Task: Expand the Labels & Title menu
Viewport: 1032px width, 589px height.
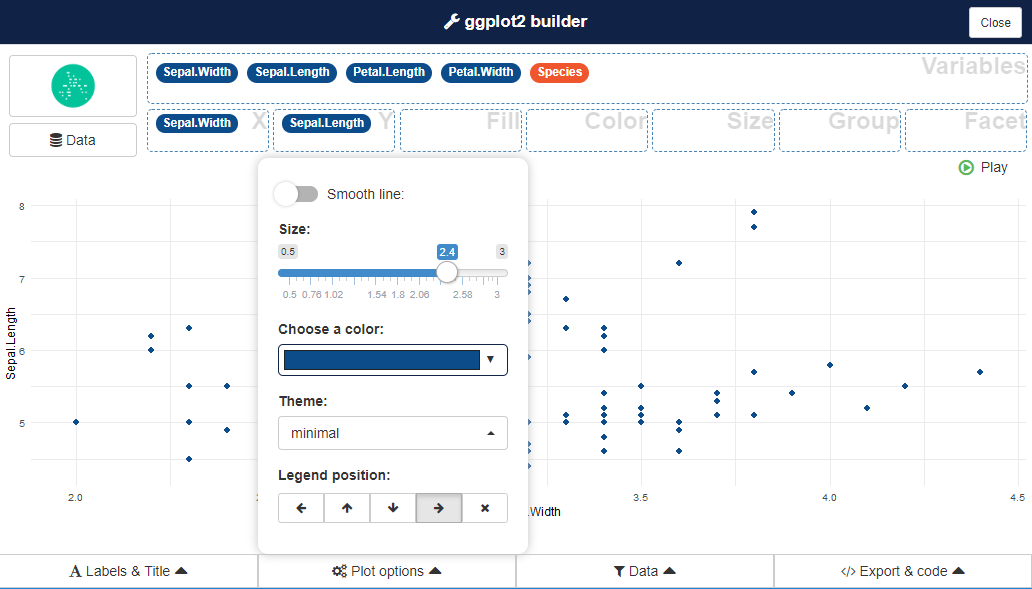Action: point(128,571)
